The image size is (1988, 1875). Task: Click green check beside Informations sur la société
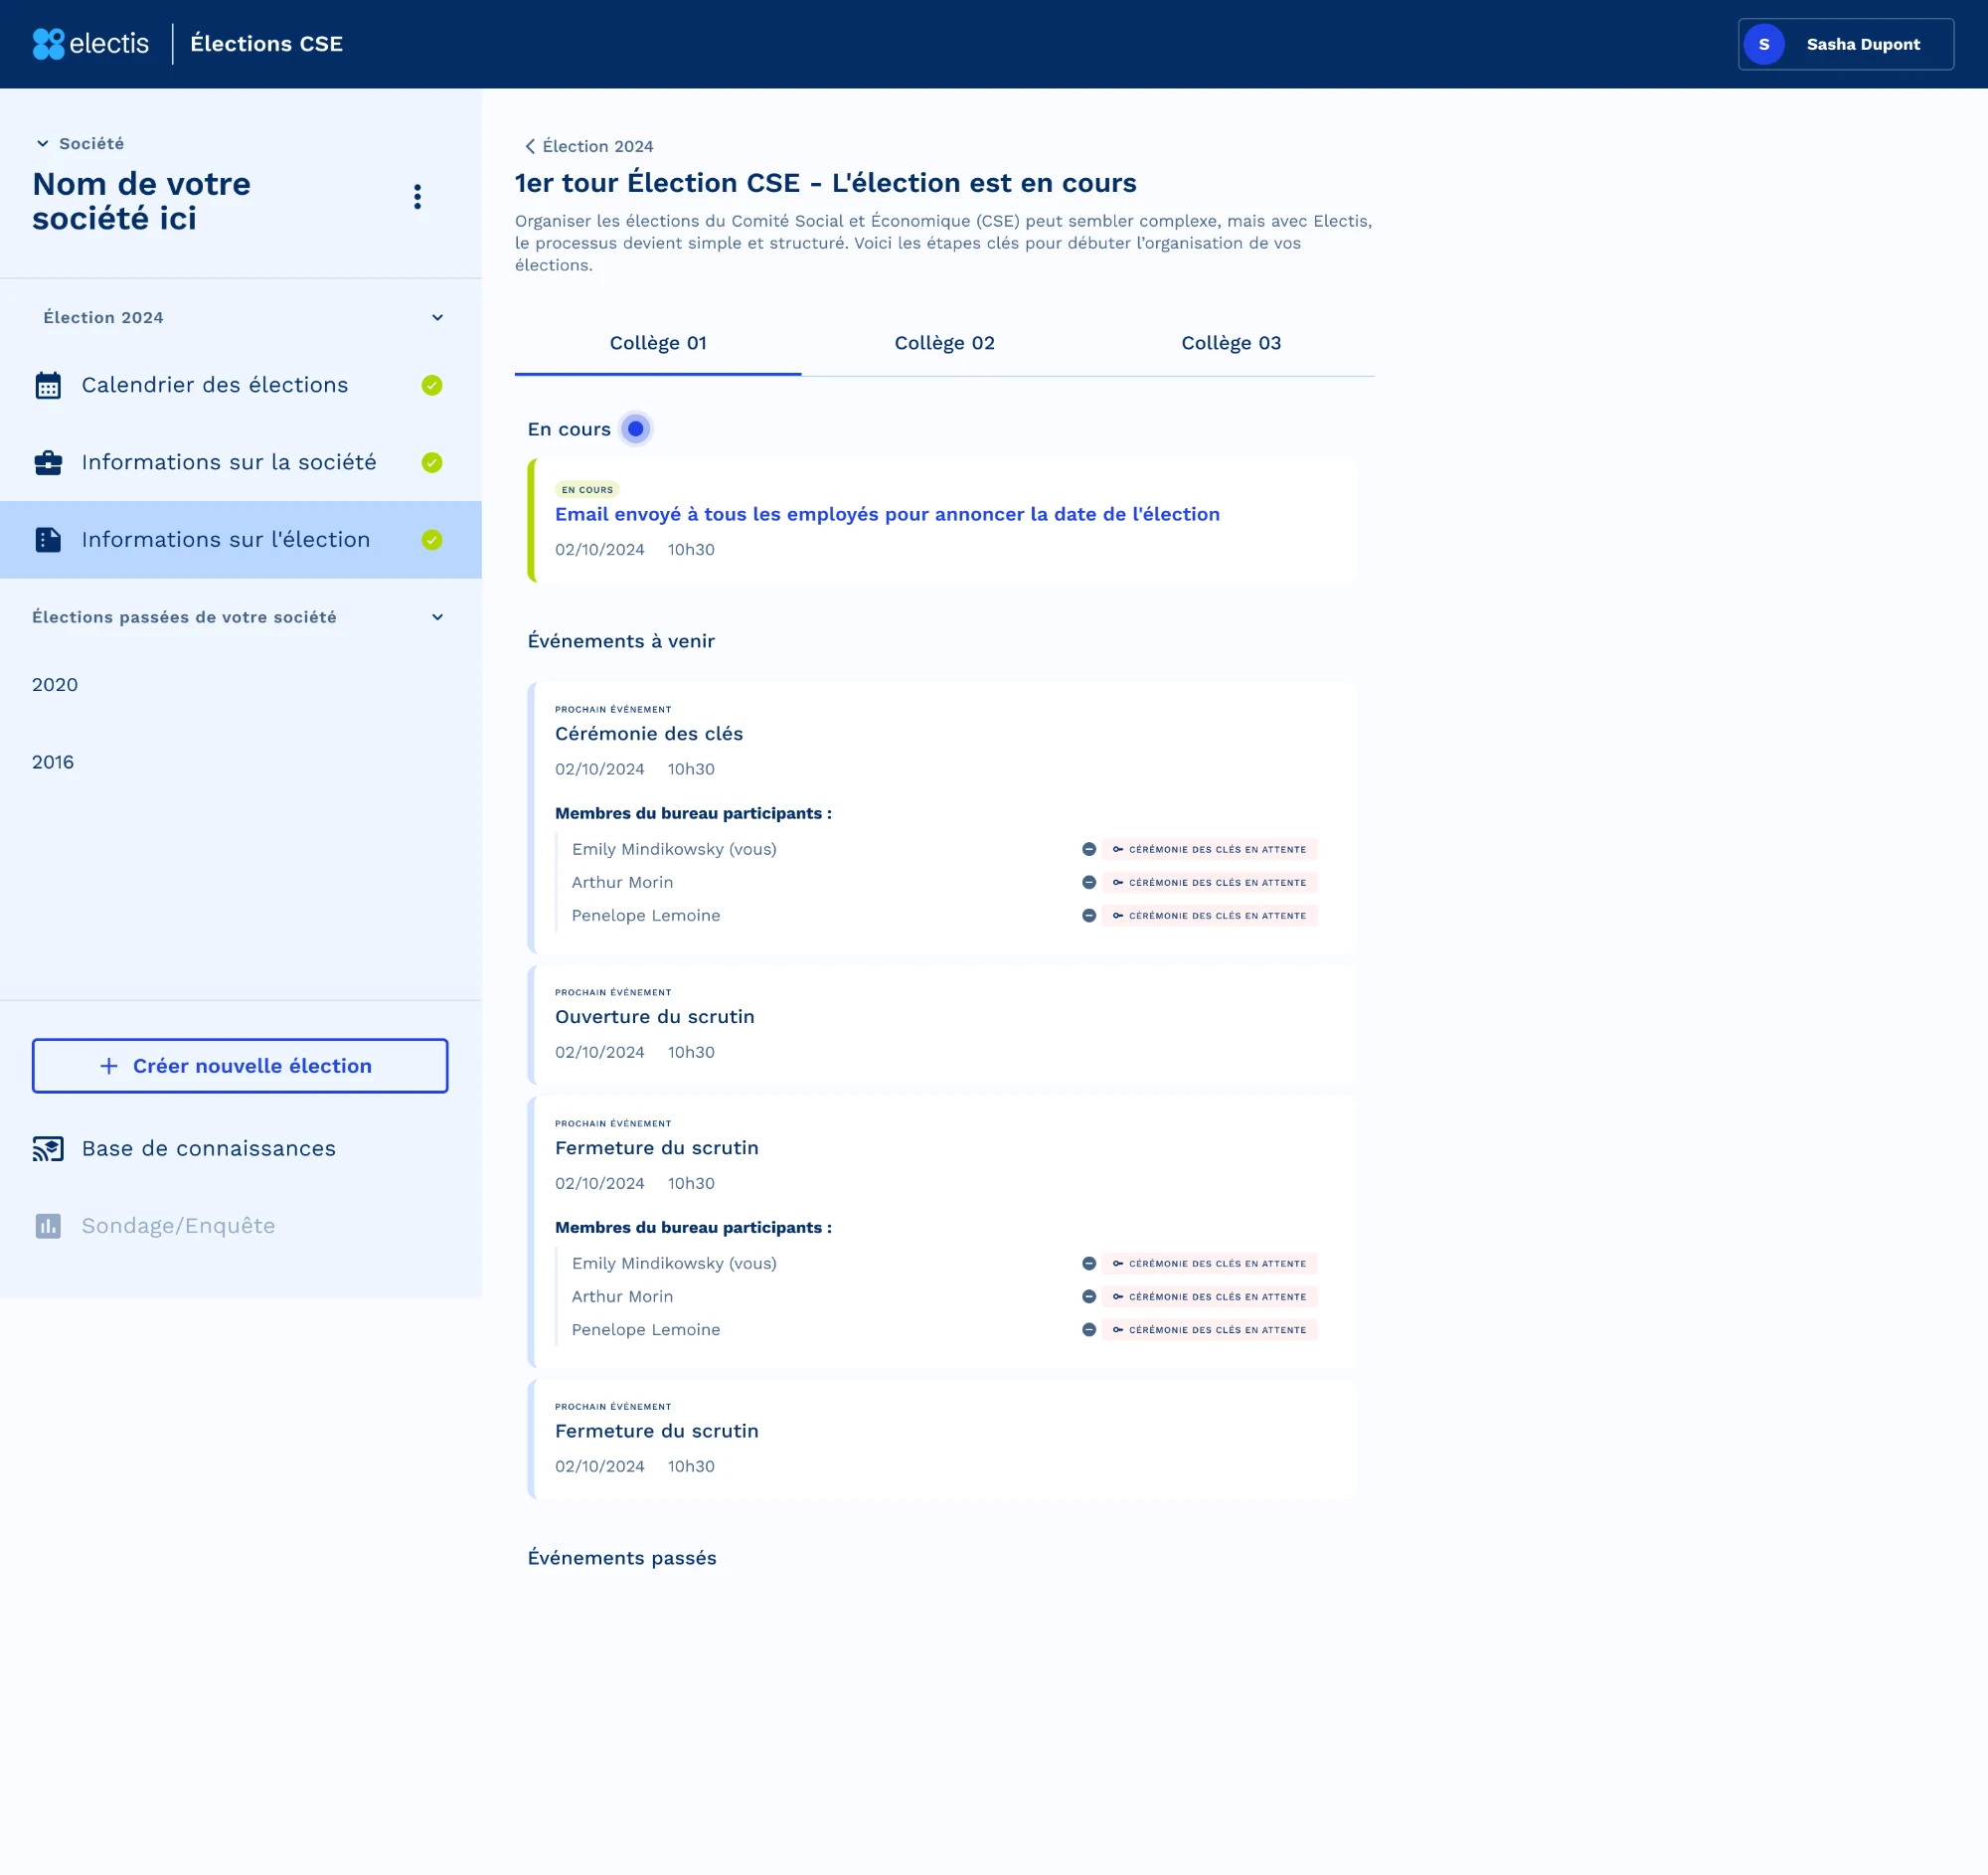tap(432, 462)
